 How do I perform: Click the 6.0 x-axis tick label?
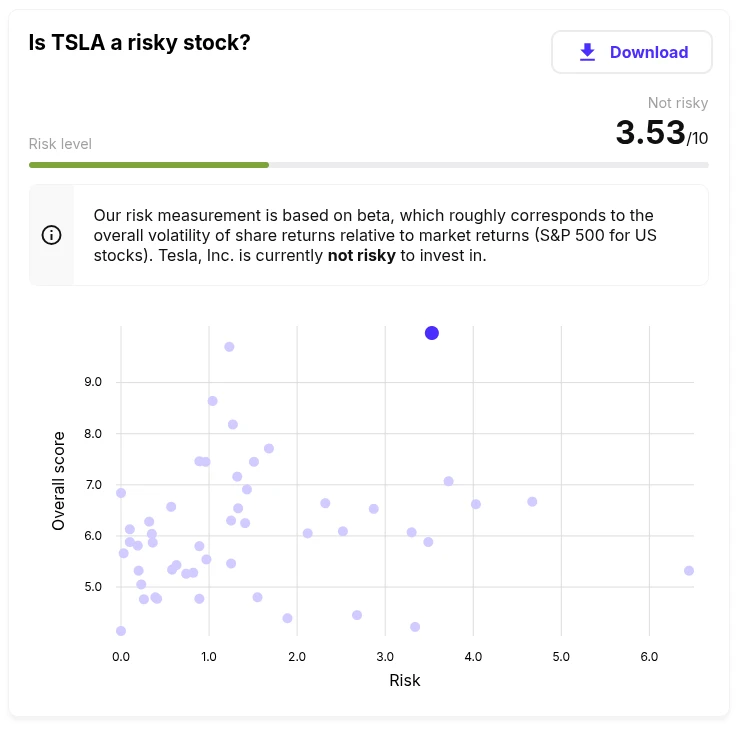click(x=649, y=657)
